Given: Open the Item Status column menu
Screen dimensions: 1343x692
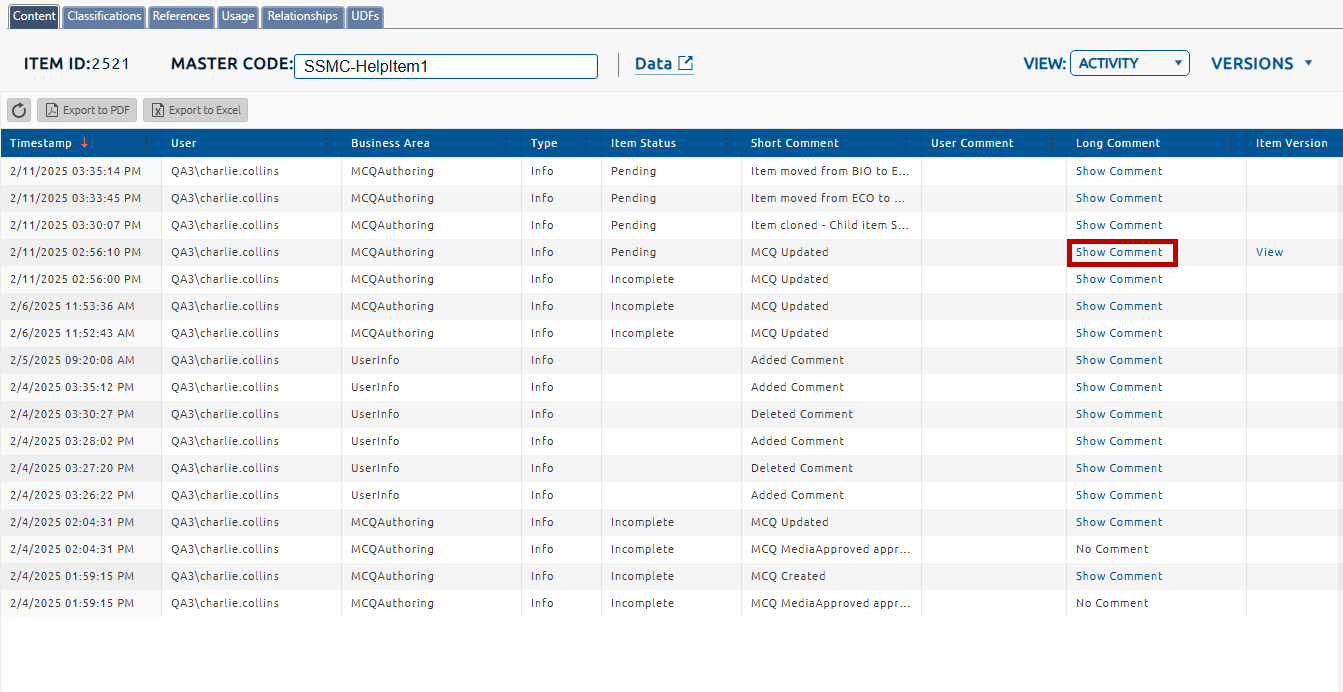Looking at the screenshot, I should point(726,143).
